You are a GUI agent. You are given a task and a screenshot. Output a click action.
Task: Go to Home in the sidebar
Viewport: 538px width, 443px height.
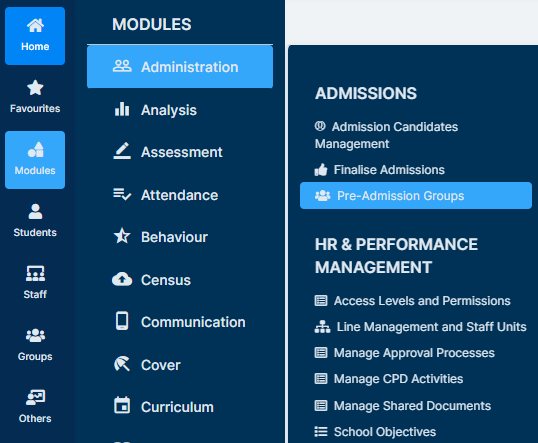[35, 36]
